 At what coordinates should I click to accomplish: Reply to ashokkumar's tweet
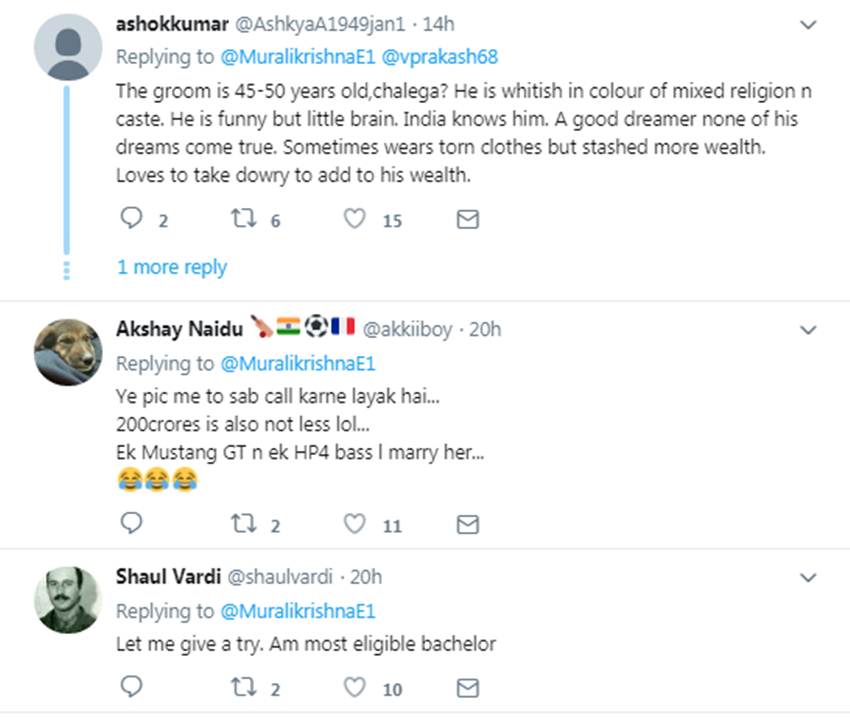point(132,219)
